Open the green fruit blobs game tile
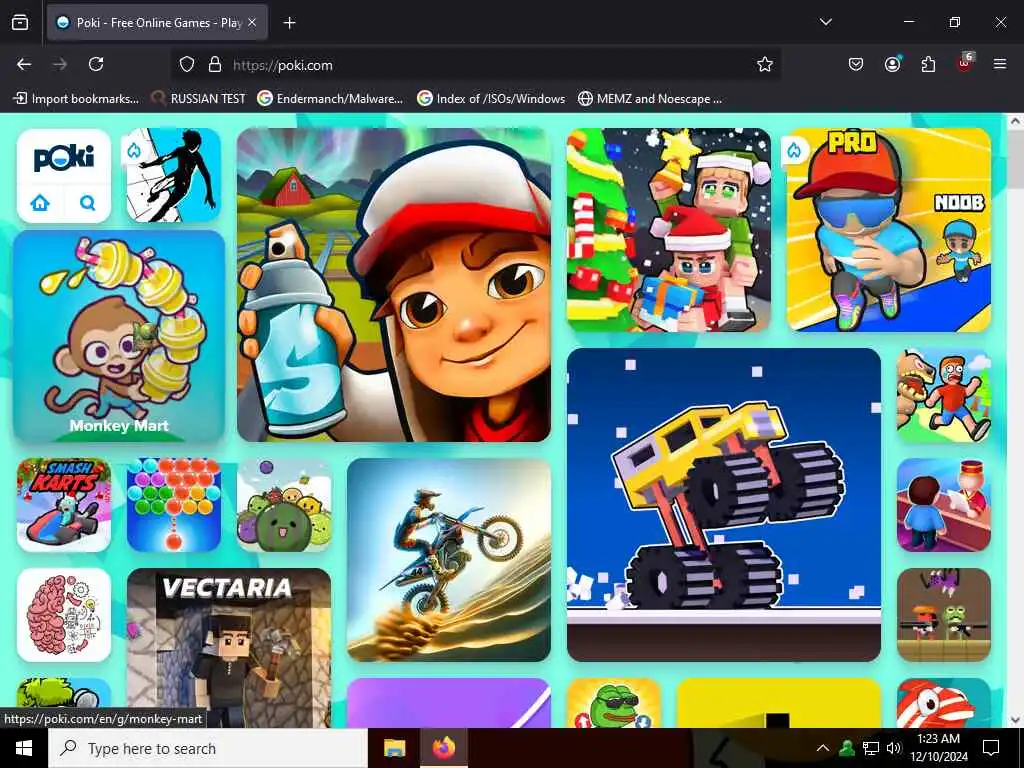This screenshot has width=1024, height=768. pos(284,505)
